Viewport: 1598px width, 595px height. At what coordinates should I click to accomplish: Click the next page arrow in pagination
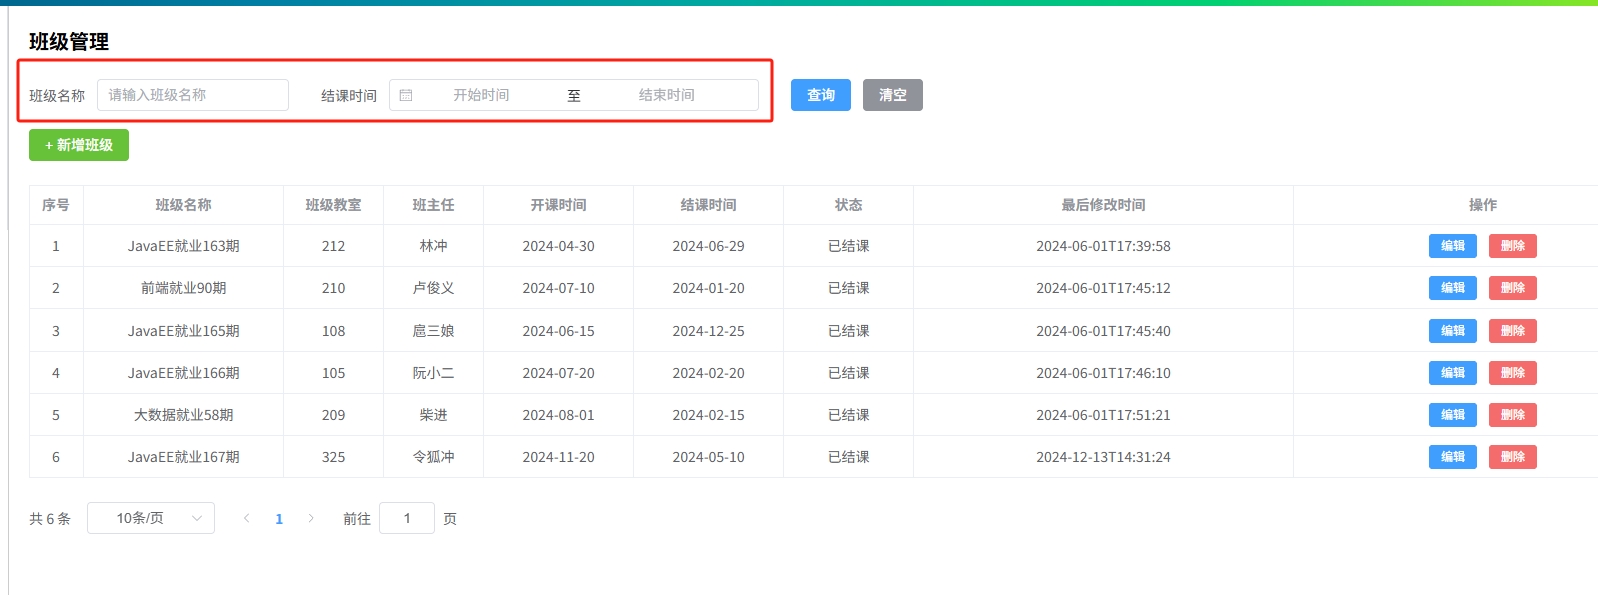click(311, 518)
